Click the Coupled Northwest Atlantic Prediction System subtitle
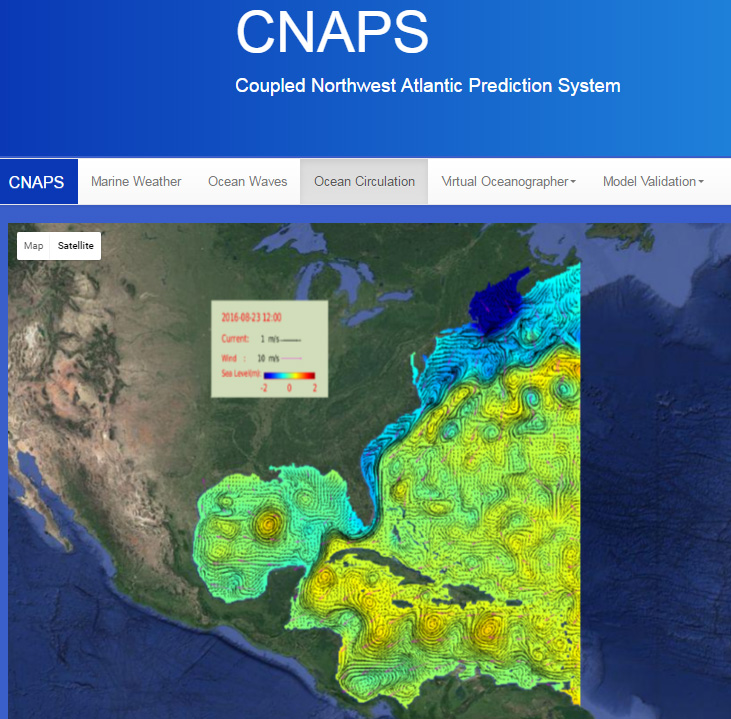The image size is (731, 719). tap(427, 86)
